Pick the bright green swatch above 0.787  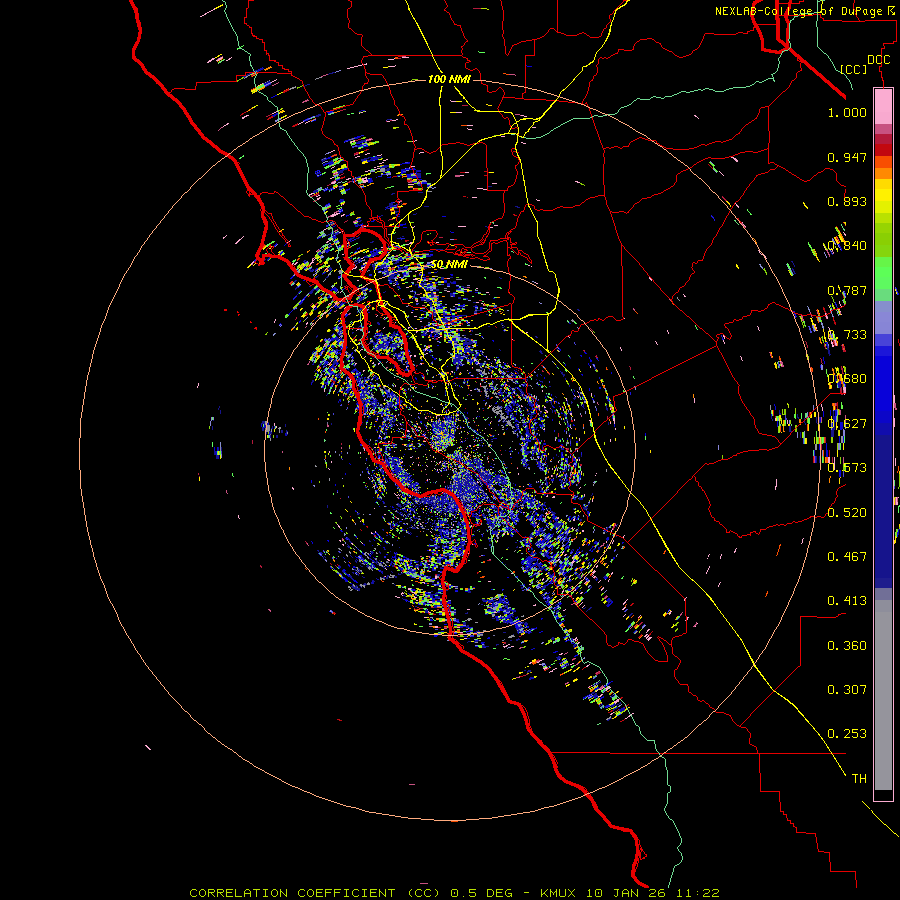pyautogui.click(x=883, y=273)
